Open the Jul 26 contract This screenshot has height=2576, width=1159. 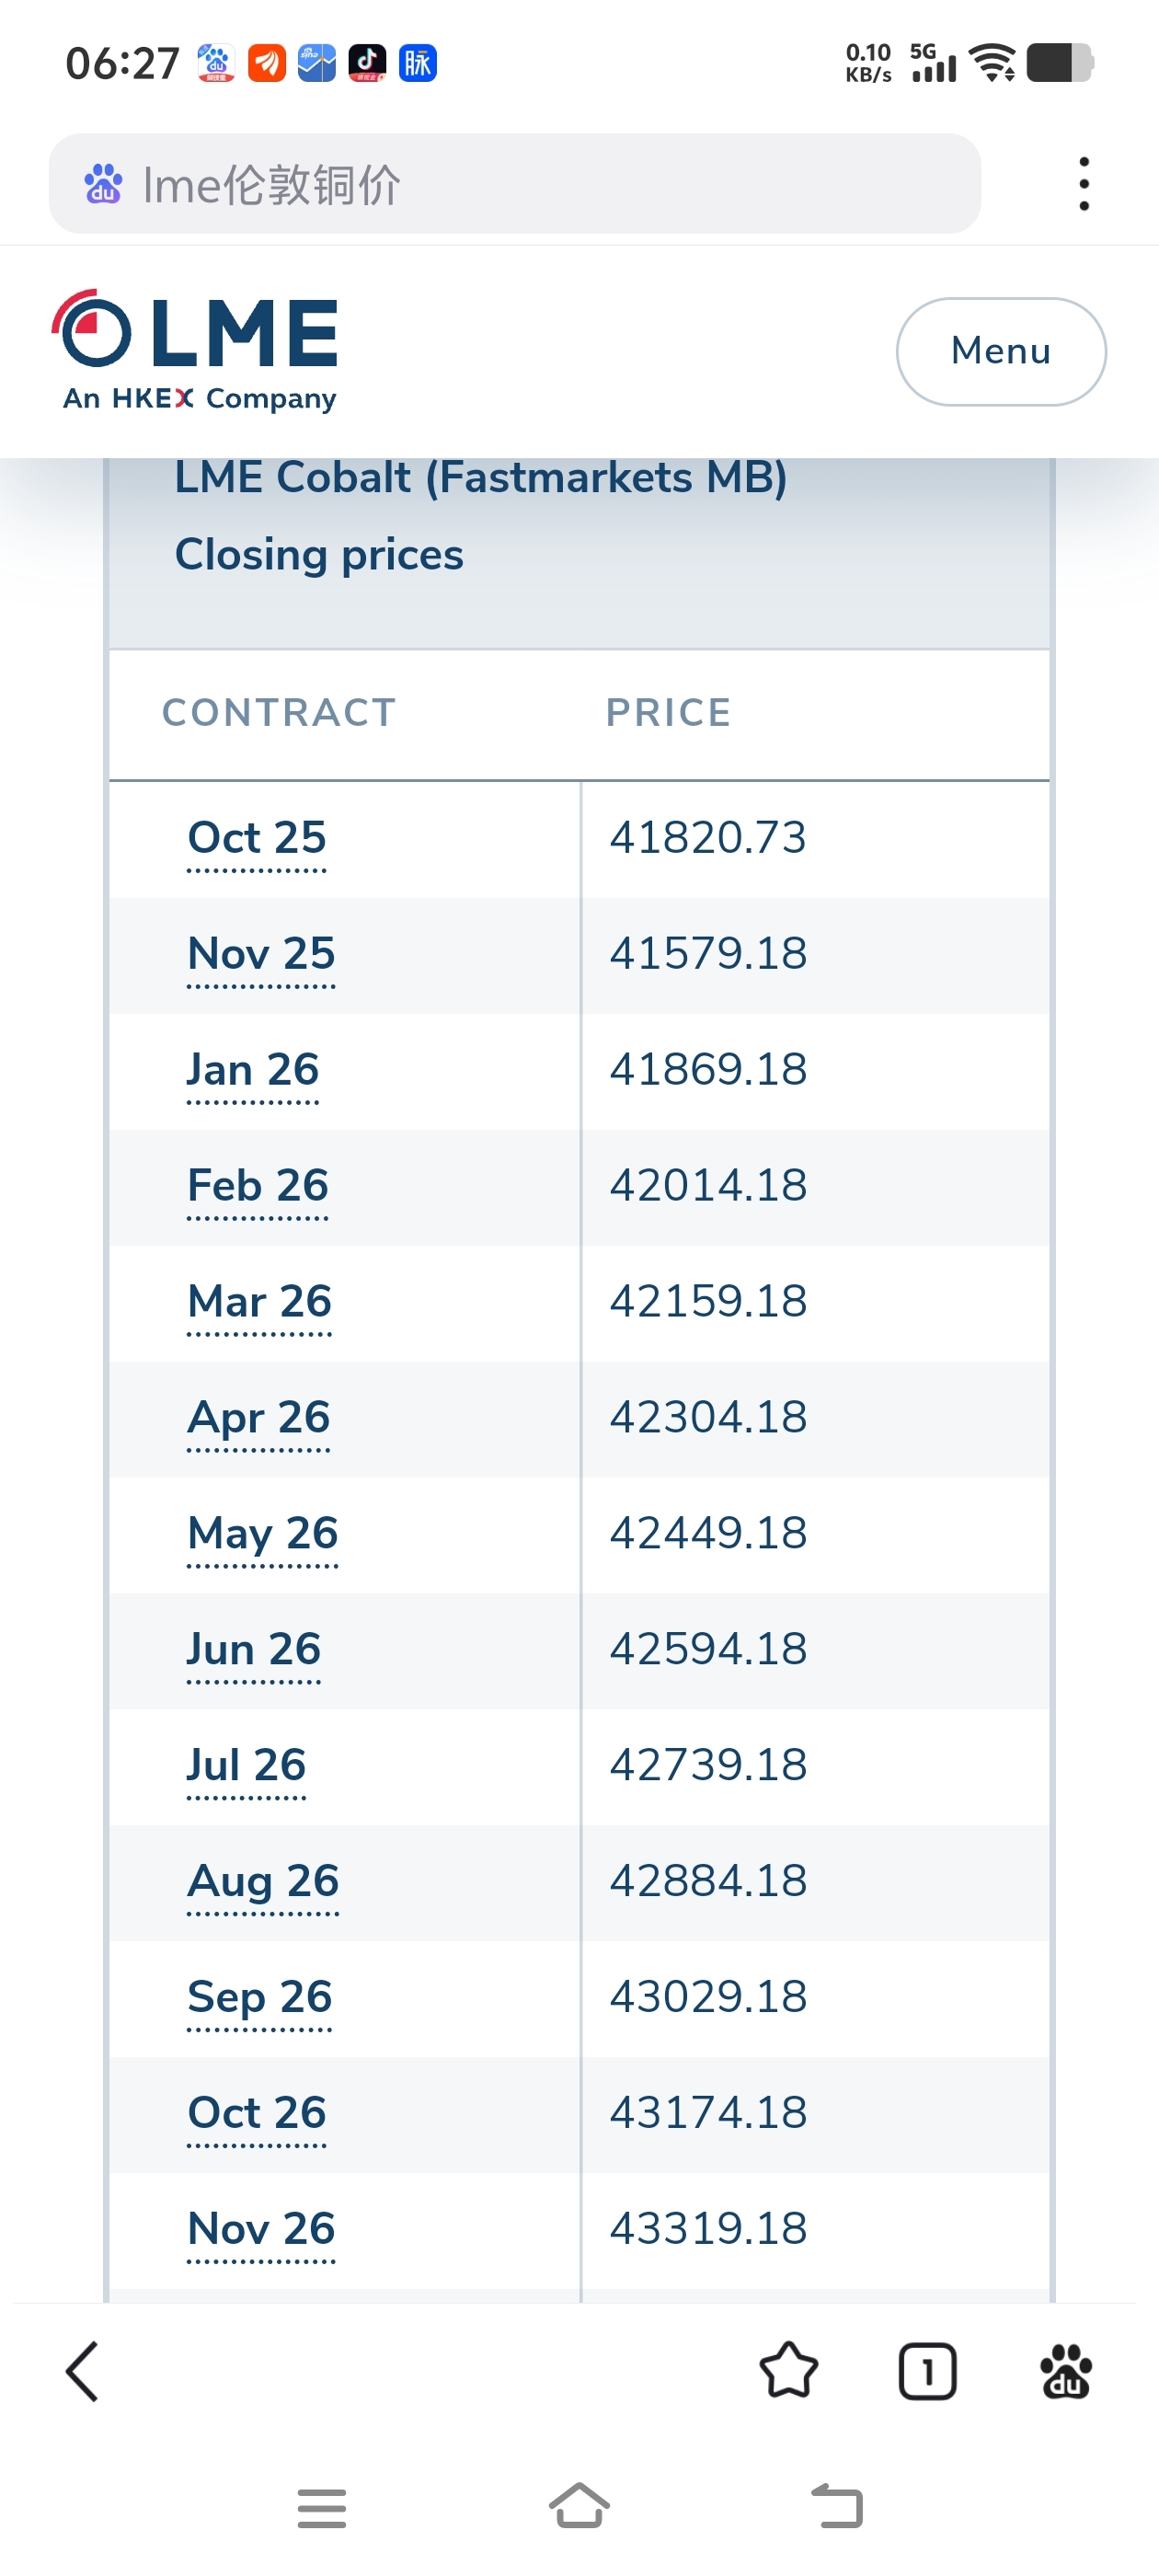point(246,1766)
